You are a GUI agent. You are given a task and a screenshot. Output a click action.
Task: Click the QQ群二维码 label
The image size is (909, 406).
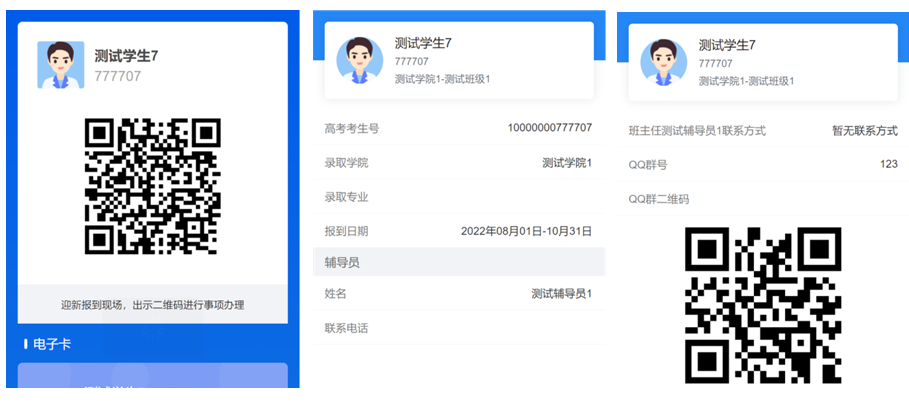pyautogui.click(x=658, y=199)
